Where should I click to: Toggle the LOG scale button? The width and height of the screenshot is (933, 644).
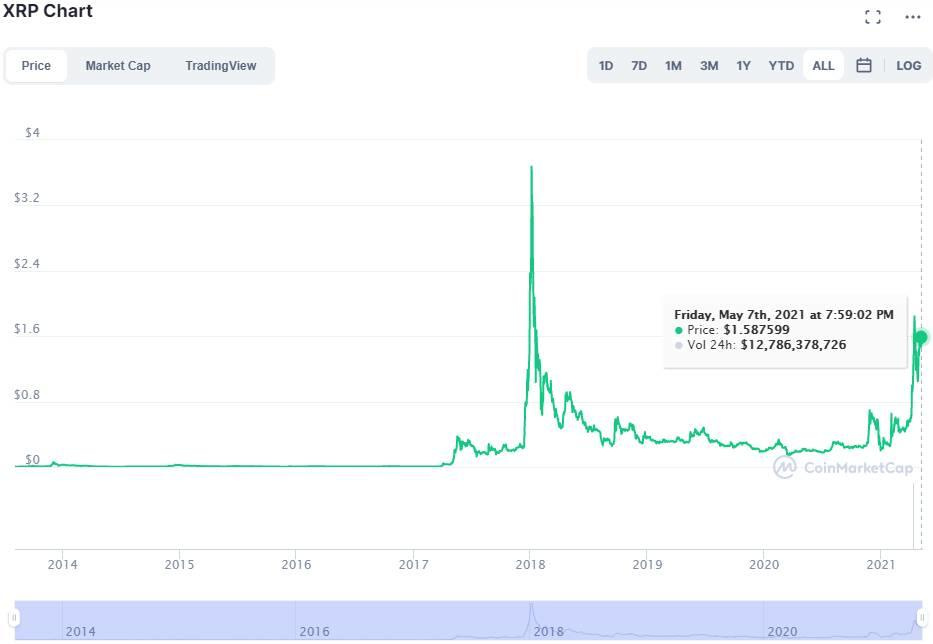point(908,66)
